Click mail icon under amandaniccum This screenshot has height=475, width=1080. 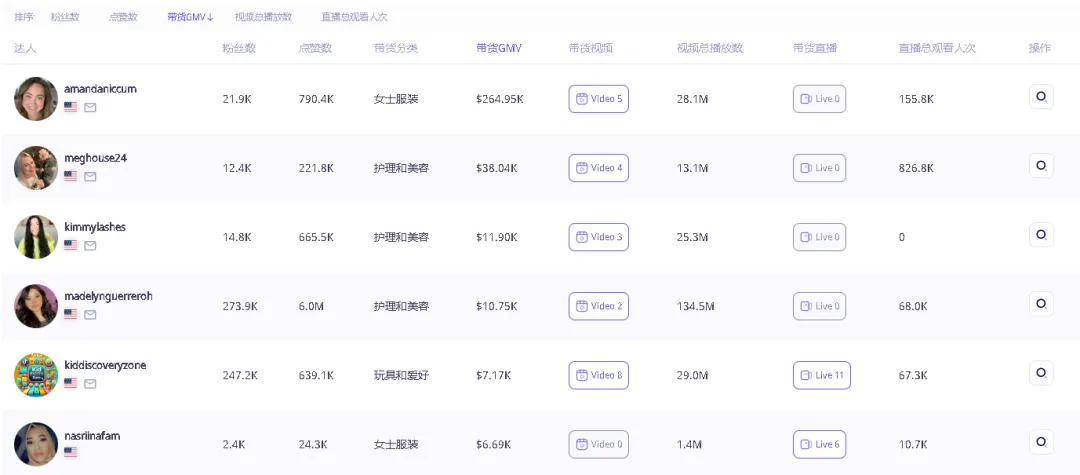click(90, 107)
